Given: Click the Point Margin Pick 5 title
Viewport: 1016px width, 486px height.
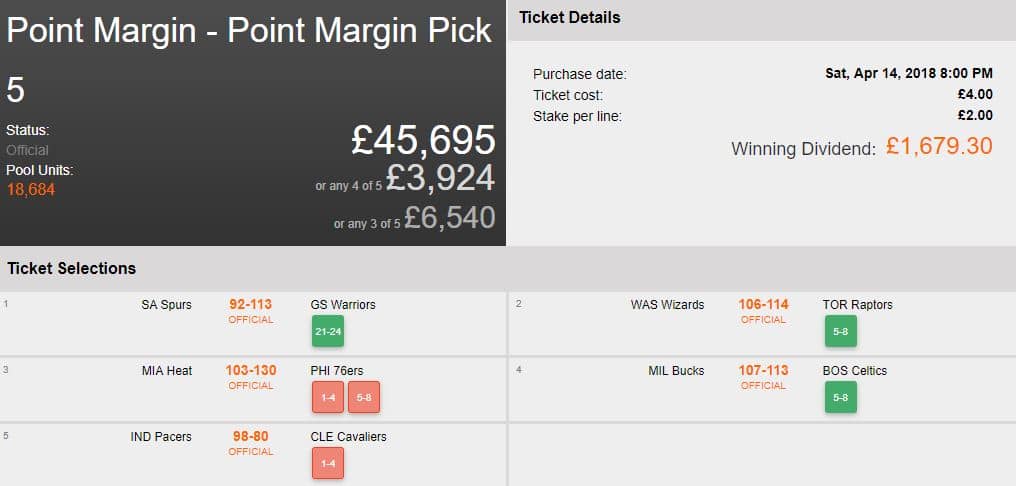Looking at the screenshot, I should click(250, 32).
